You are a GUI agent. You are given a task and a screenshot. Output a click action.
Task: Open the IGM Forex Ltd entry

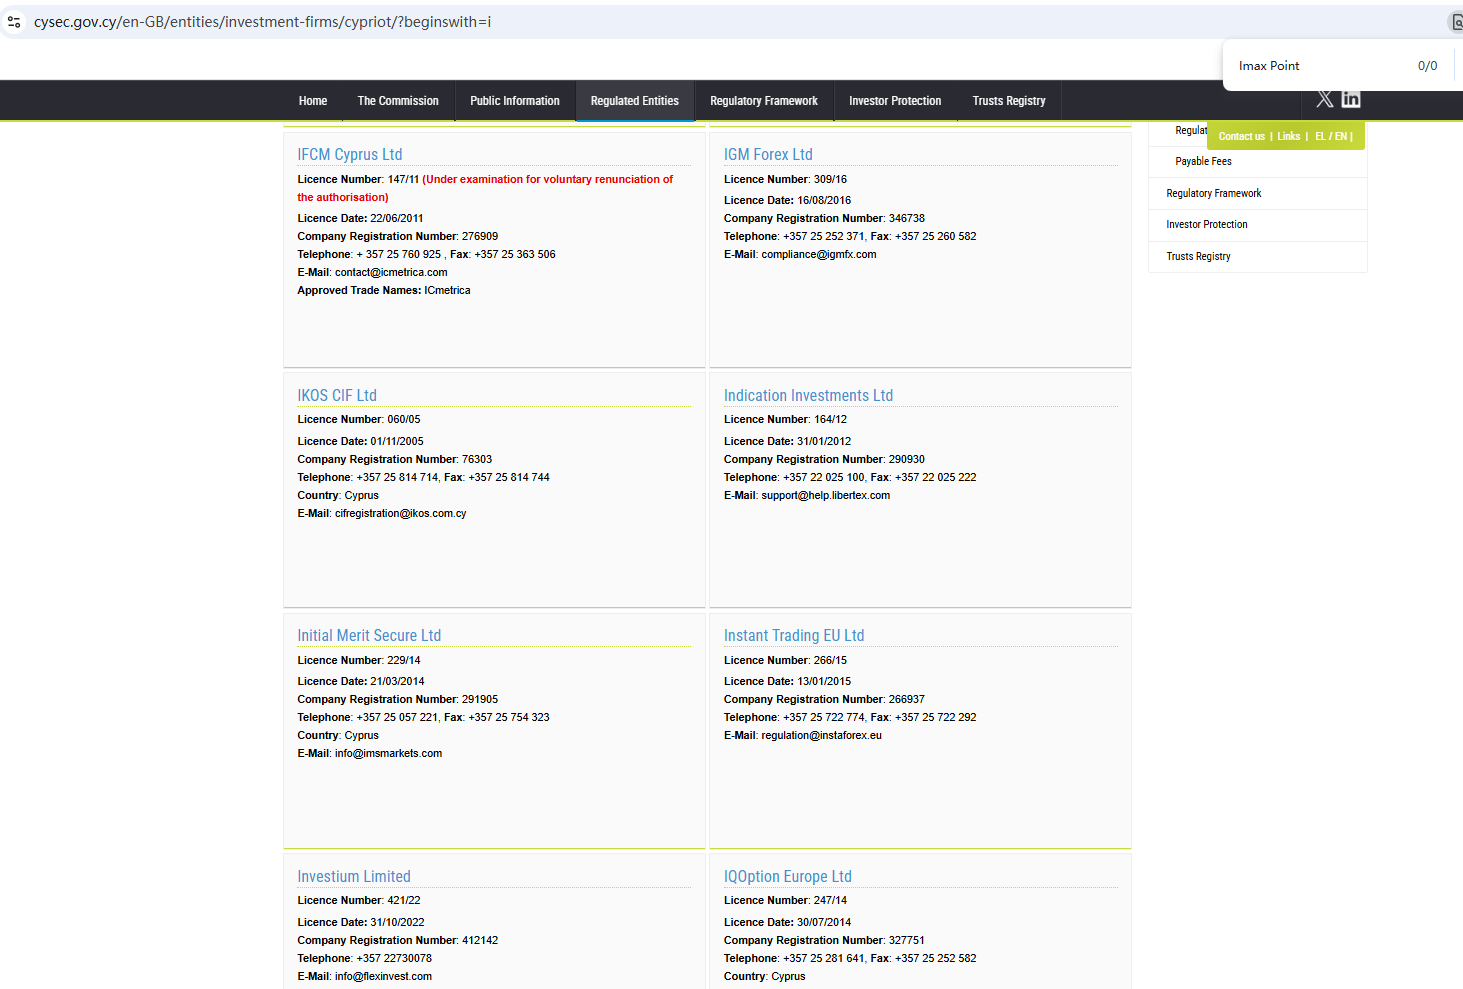[x=768, y=155]
